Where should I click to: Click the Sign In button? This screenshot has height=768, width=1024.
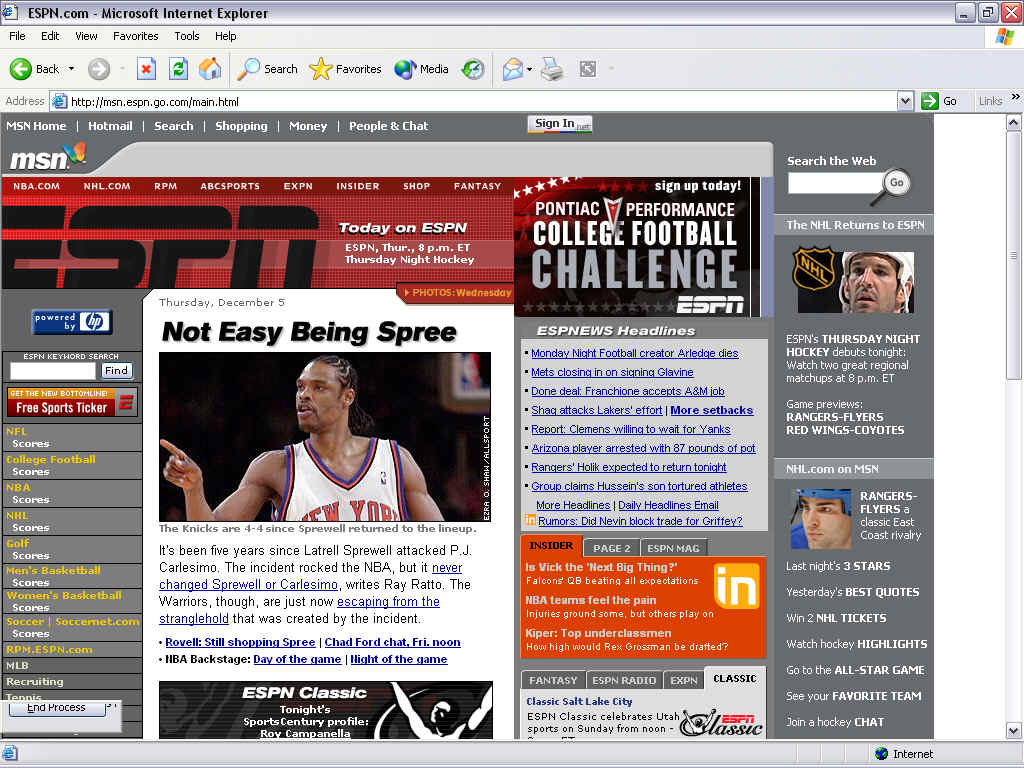click(x=559, y=124)
